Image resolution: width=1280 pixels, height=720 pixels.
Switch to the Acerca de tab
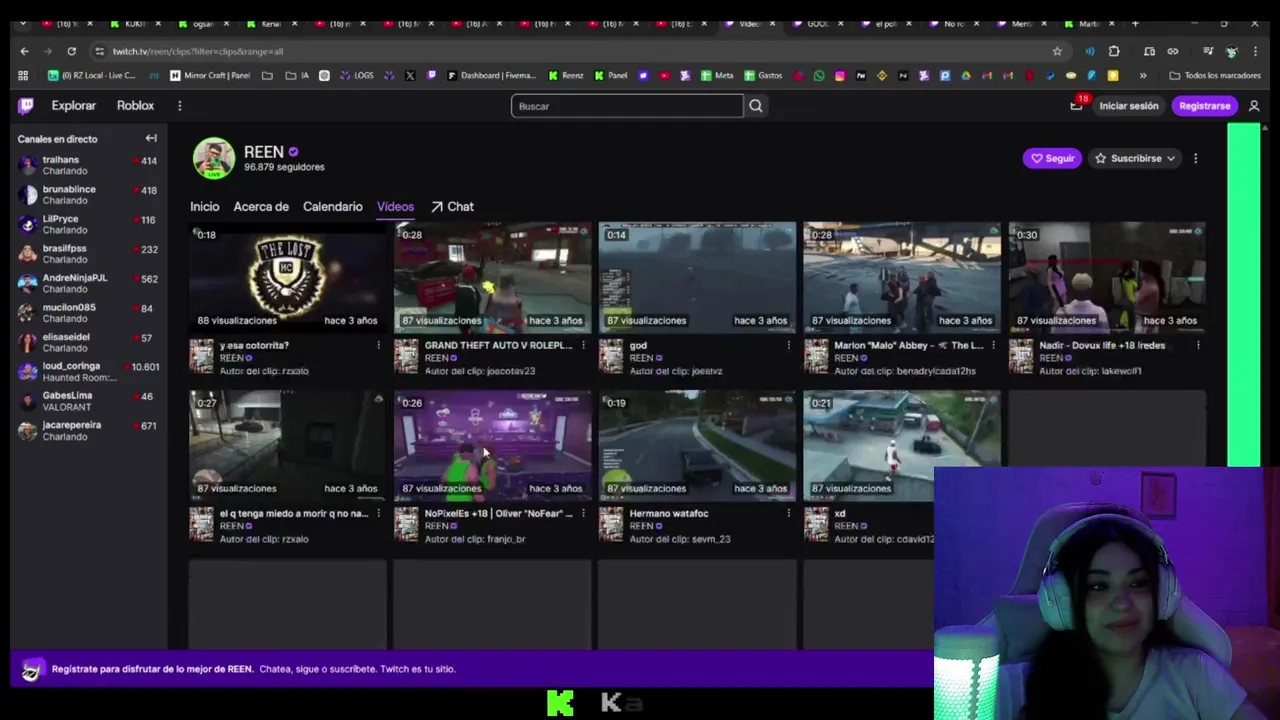tap(261, 207)
